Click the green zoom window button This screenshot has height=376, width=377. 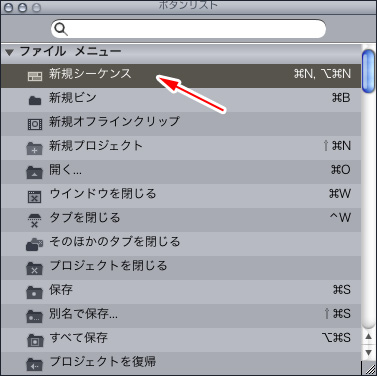tap(35, 7)
